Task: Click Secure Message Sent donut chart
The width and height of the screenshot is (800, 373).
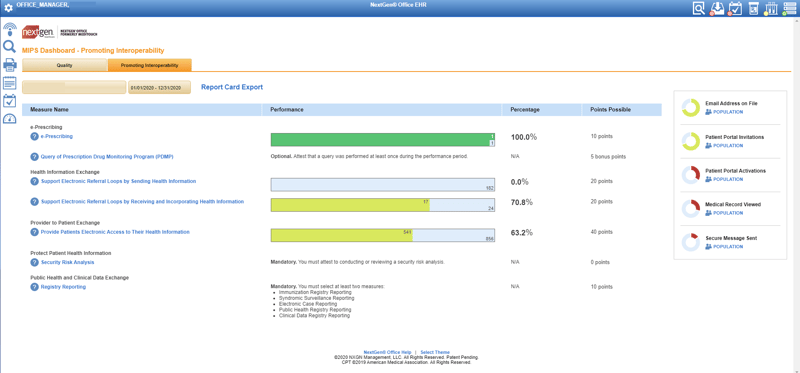Action: [x=690, y=242]
